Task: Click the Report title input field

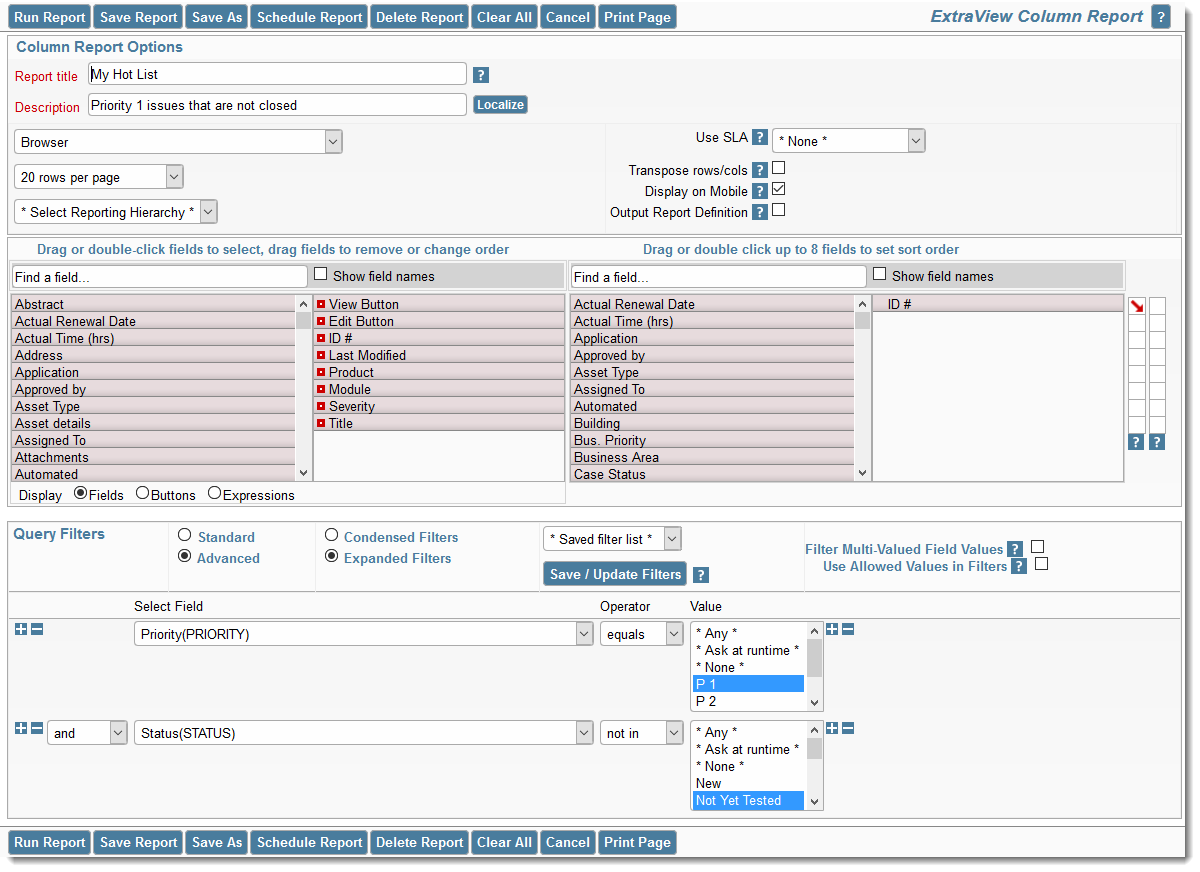Action: tap(277, 74)
